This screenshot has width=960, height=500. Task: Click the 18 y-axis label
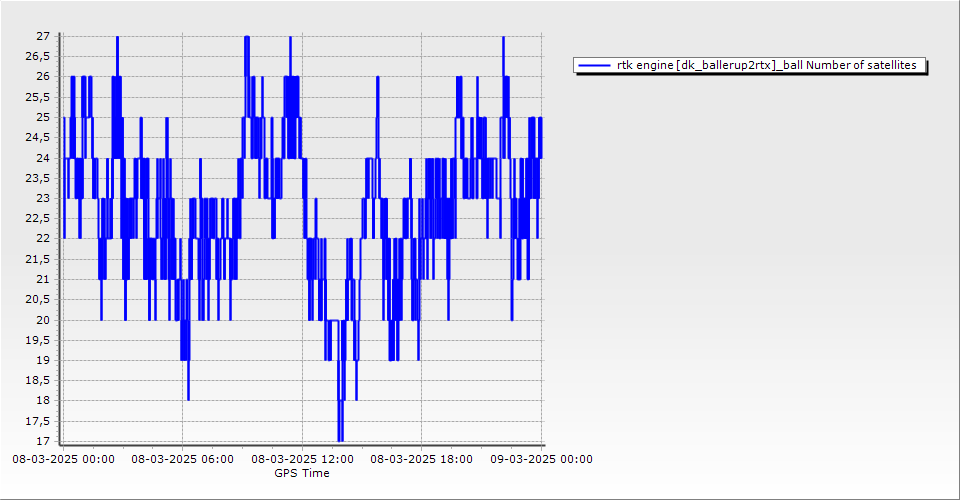point(43,401)
